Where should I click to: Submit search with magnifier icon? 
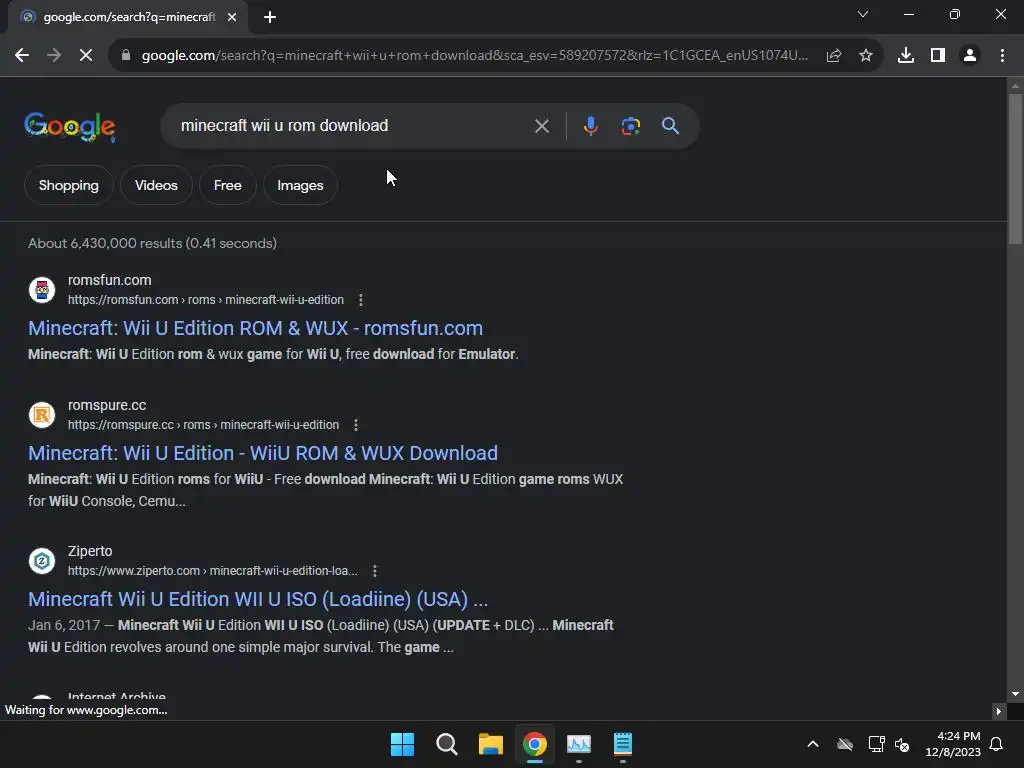670,126
